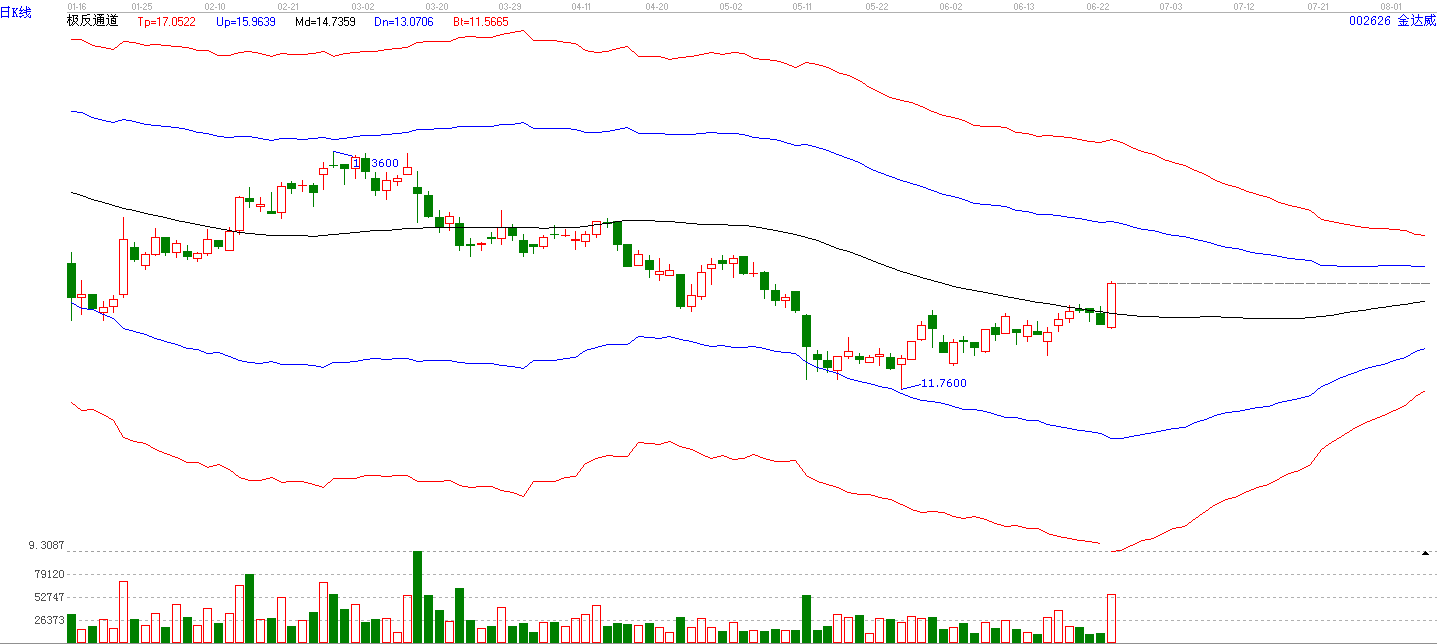Click the 04-20 date label
The width and height of the screenshot is (1437, 644).
[656, 6]
